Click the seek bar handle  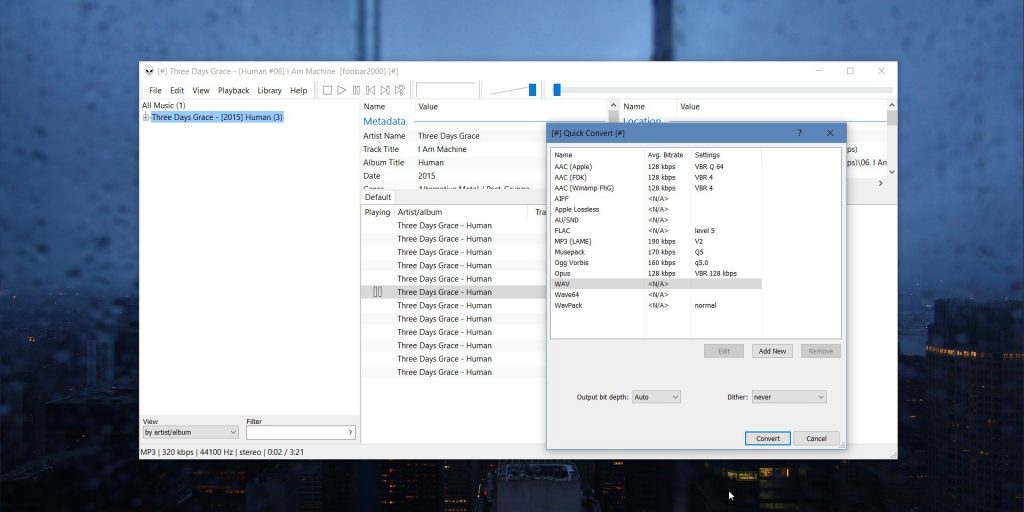(557, 90)
